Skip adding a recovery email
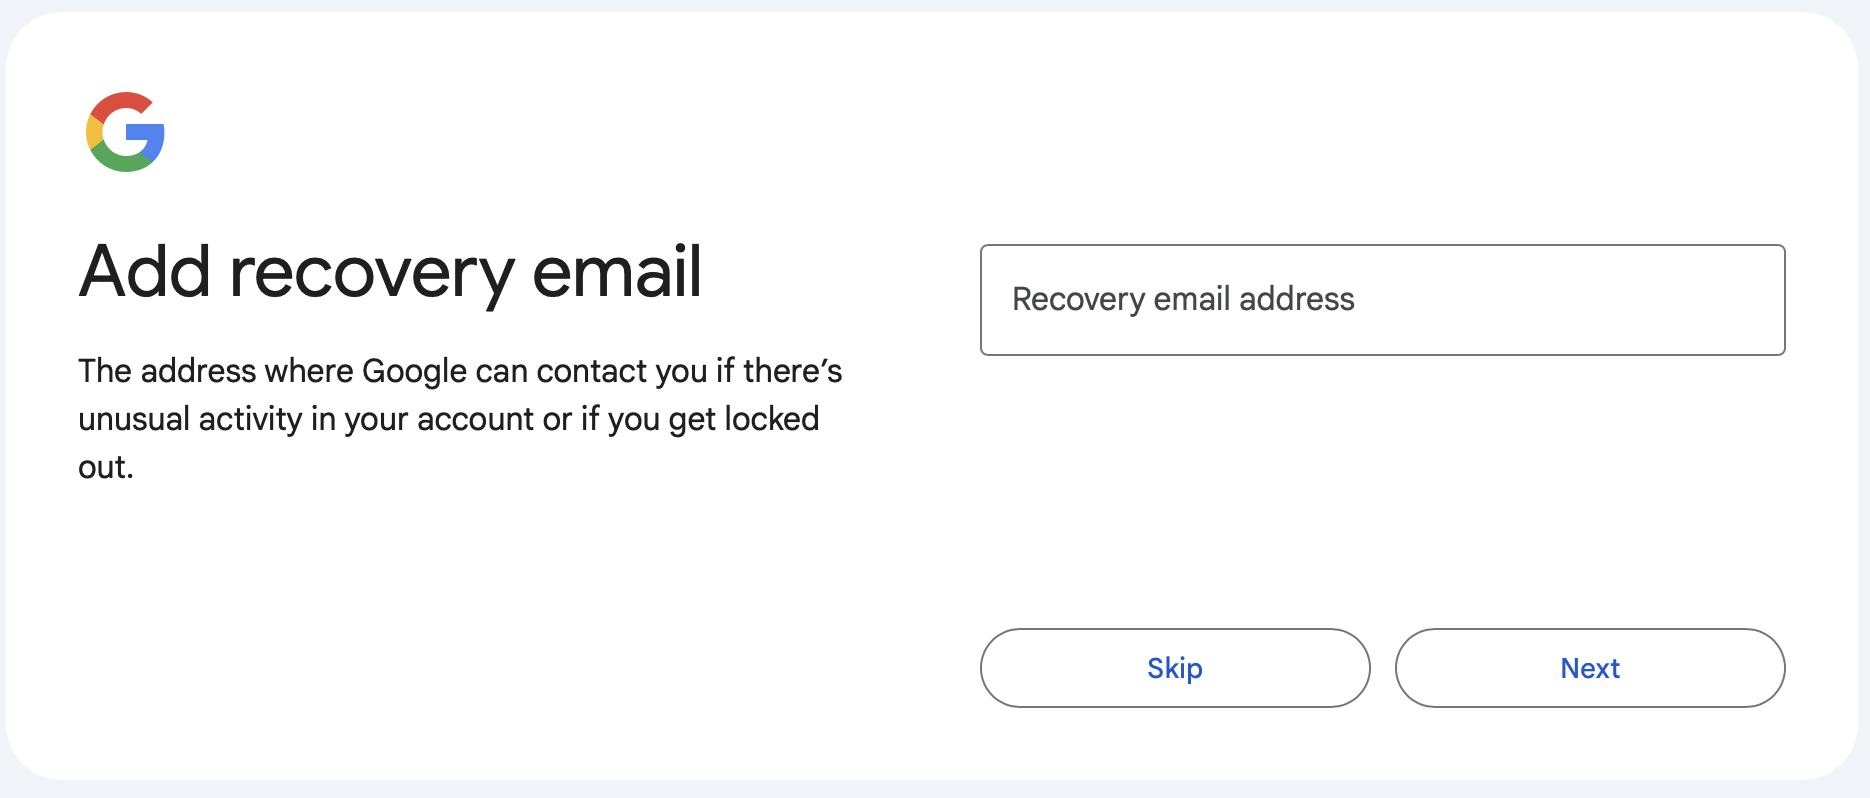 tap(1174, 668)
